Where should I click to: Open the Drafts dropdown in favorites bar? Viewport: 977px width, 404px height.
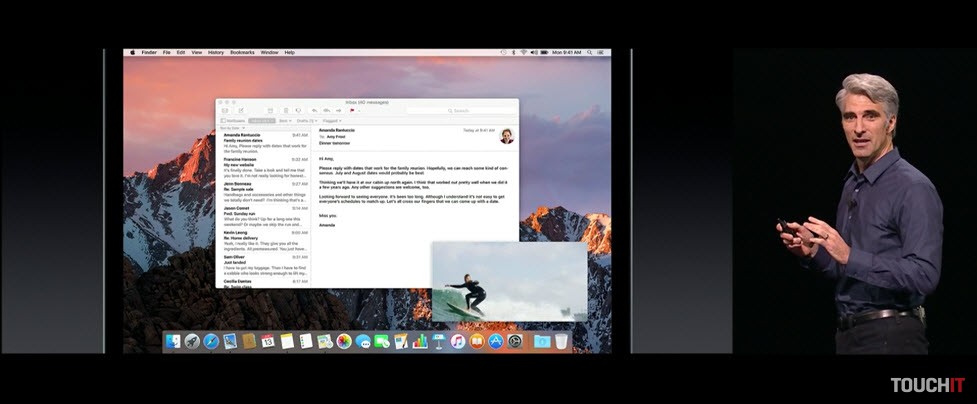[306, 120]
